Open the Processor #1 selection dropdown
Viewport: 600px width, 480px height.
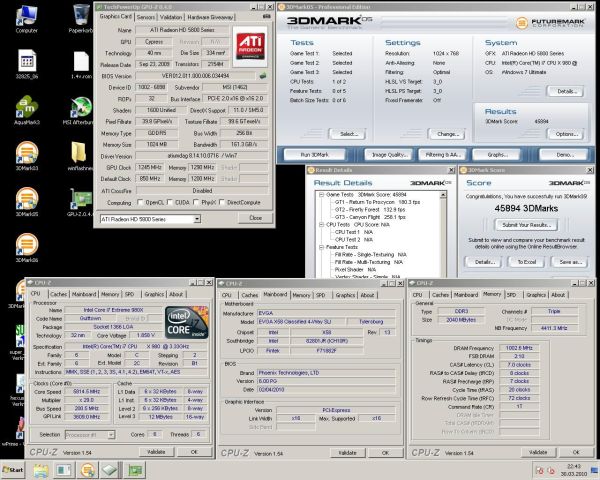click(x=111, y=435)
